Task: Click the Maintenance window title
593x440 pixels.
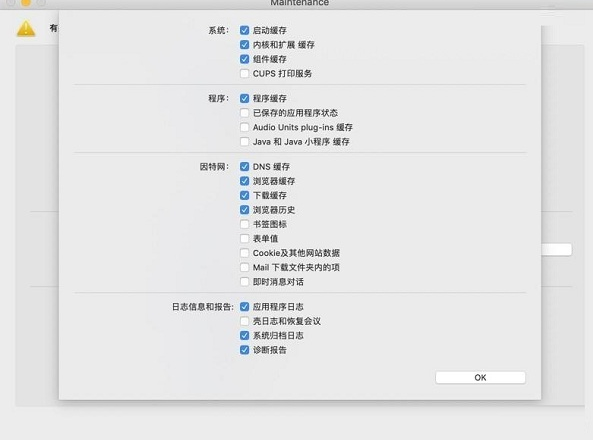Action: 300,3
